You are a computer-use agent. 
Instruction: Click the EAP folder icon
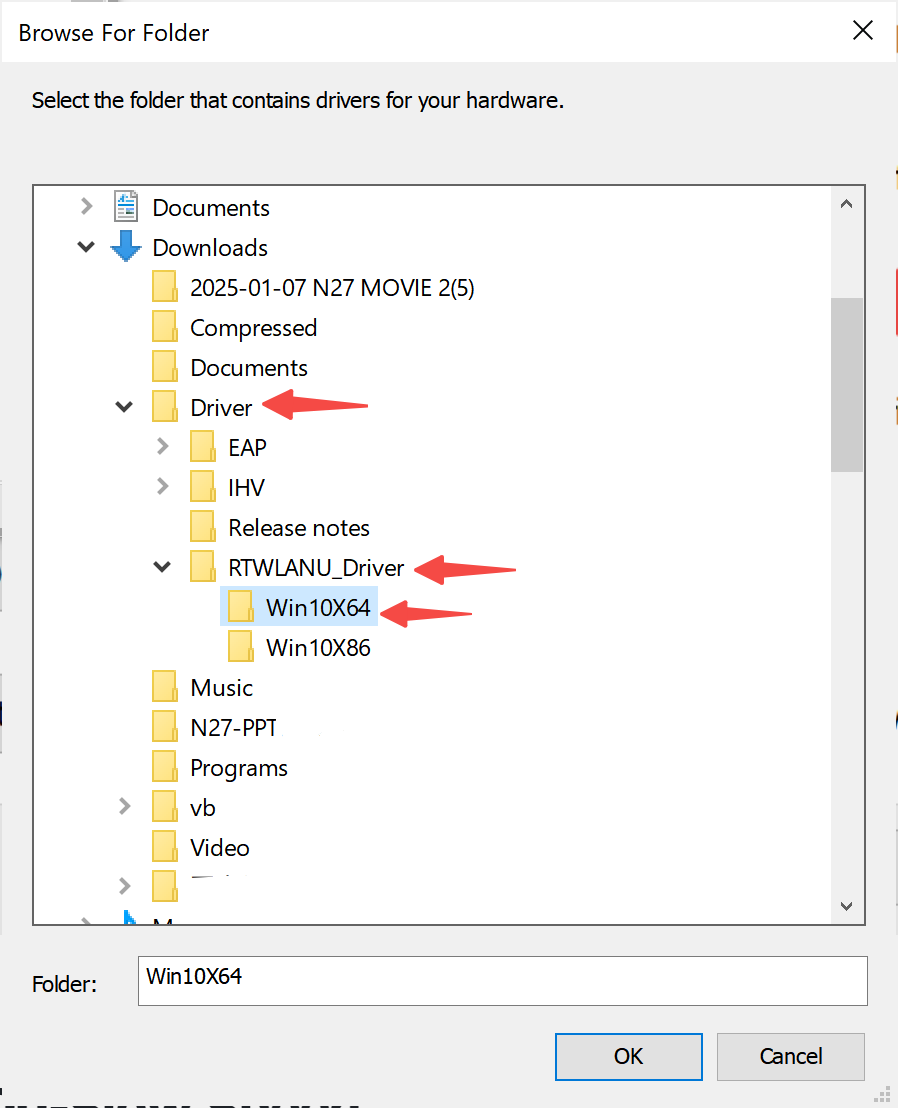tap(203, 447)
